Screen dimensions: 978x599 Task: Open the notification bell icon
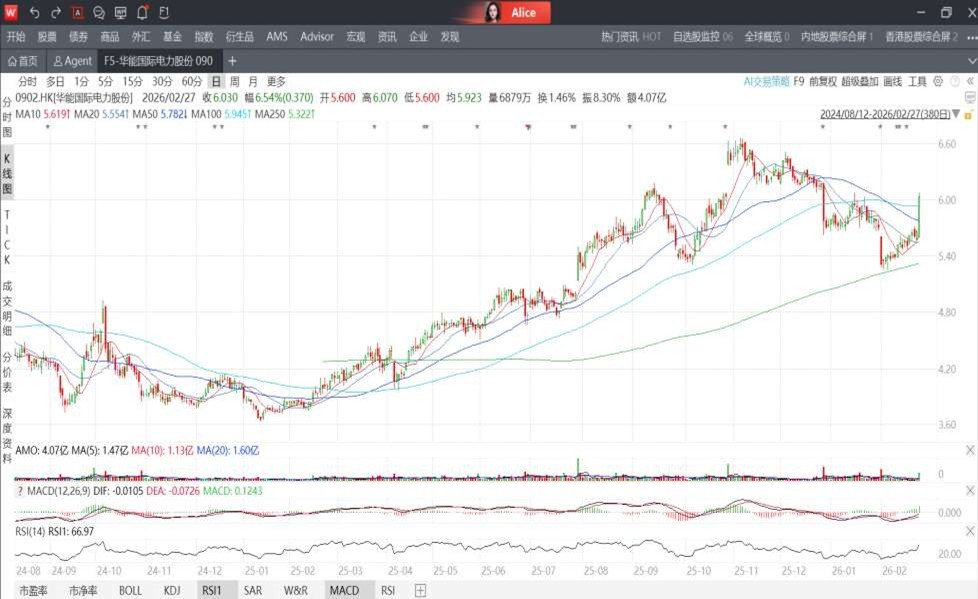point(143,13)
